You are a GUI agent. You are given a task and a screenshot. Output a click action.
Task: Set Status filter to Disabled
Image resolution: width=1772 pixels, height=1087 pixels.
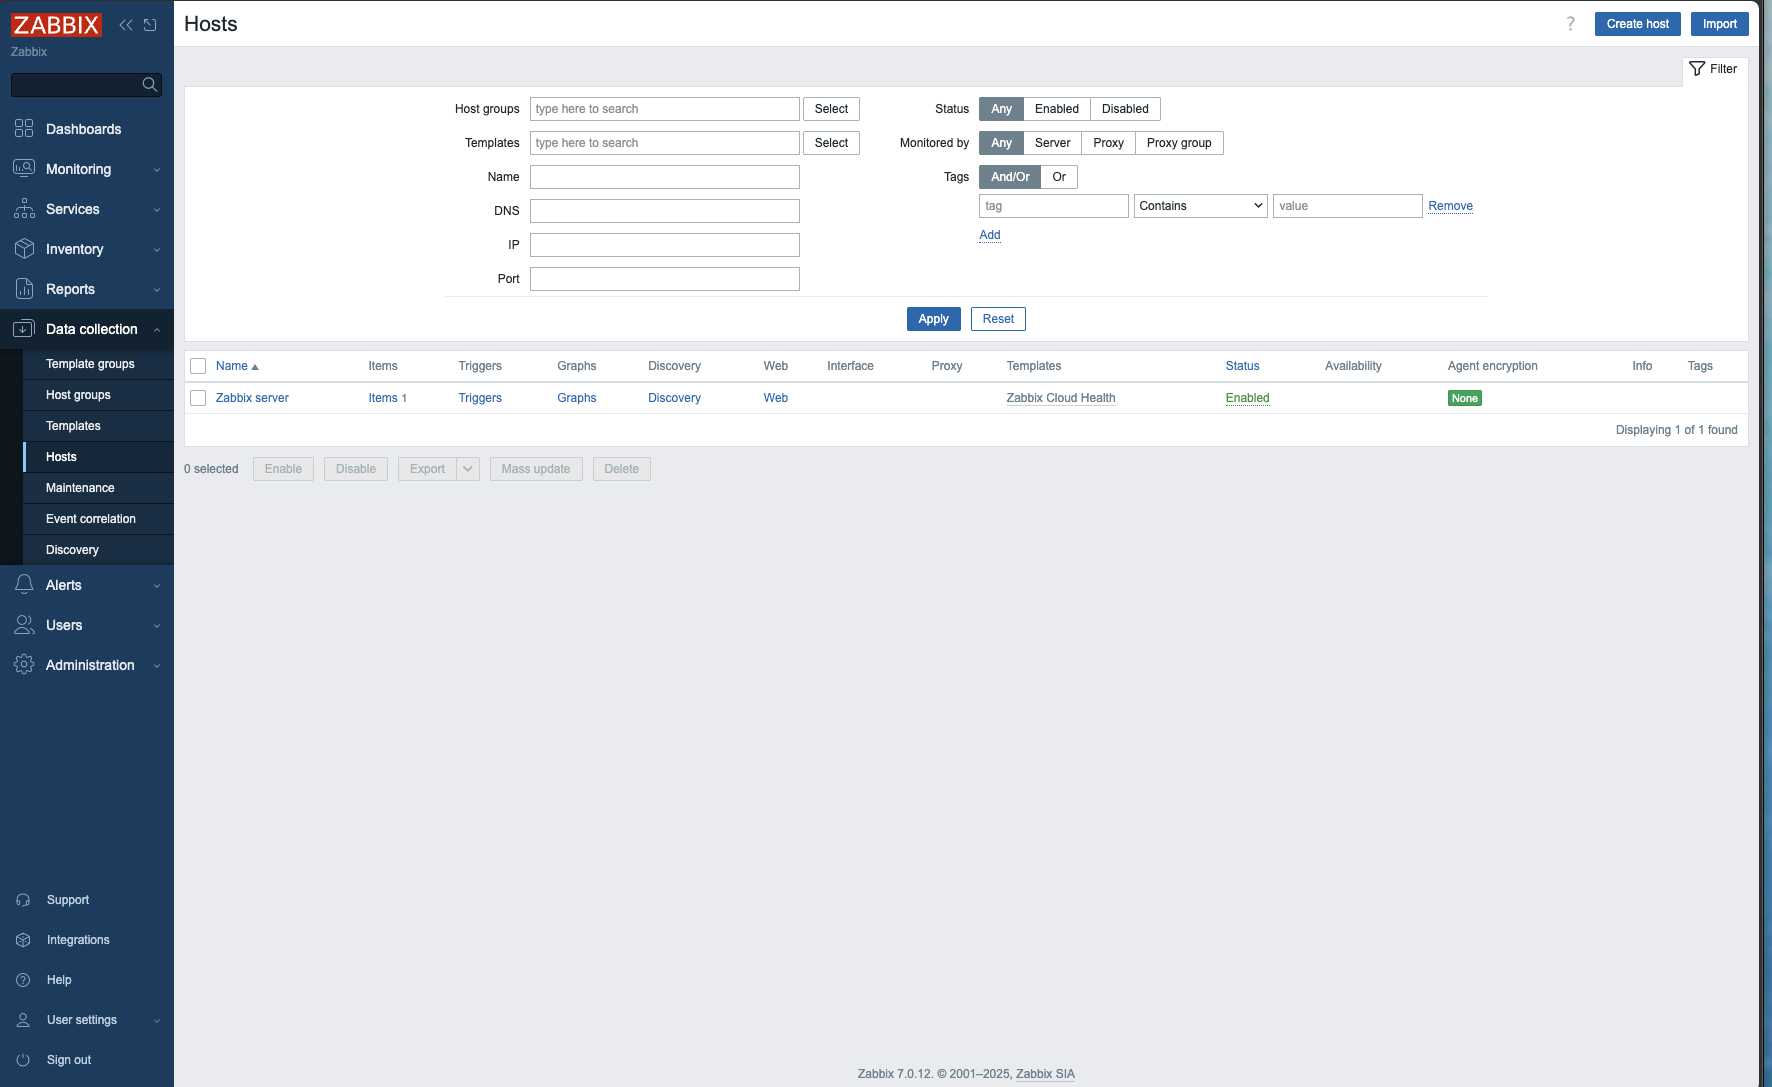click(x=1125, y=109)
